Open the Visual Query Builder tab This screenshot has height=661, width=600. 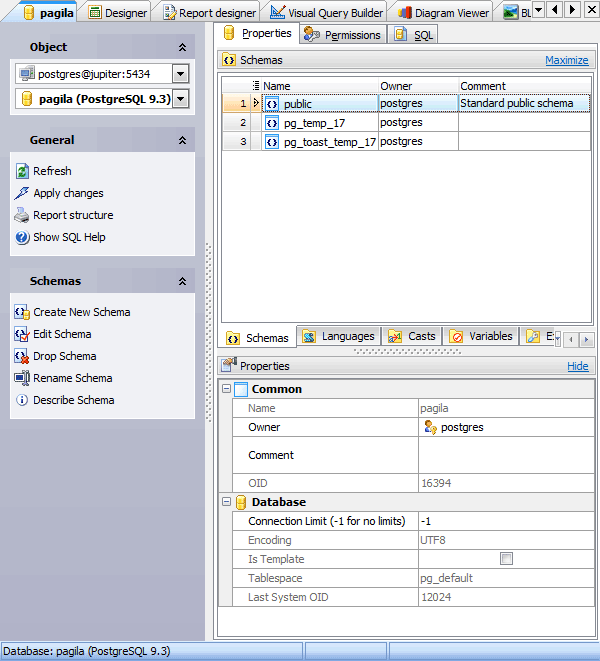(x=327, y=13)
